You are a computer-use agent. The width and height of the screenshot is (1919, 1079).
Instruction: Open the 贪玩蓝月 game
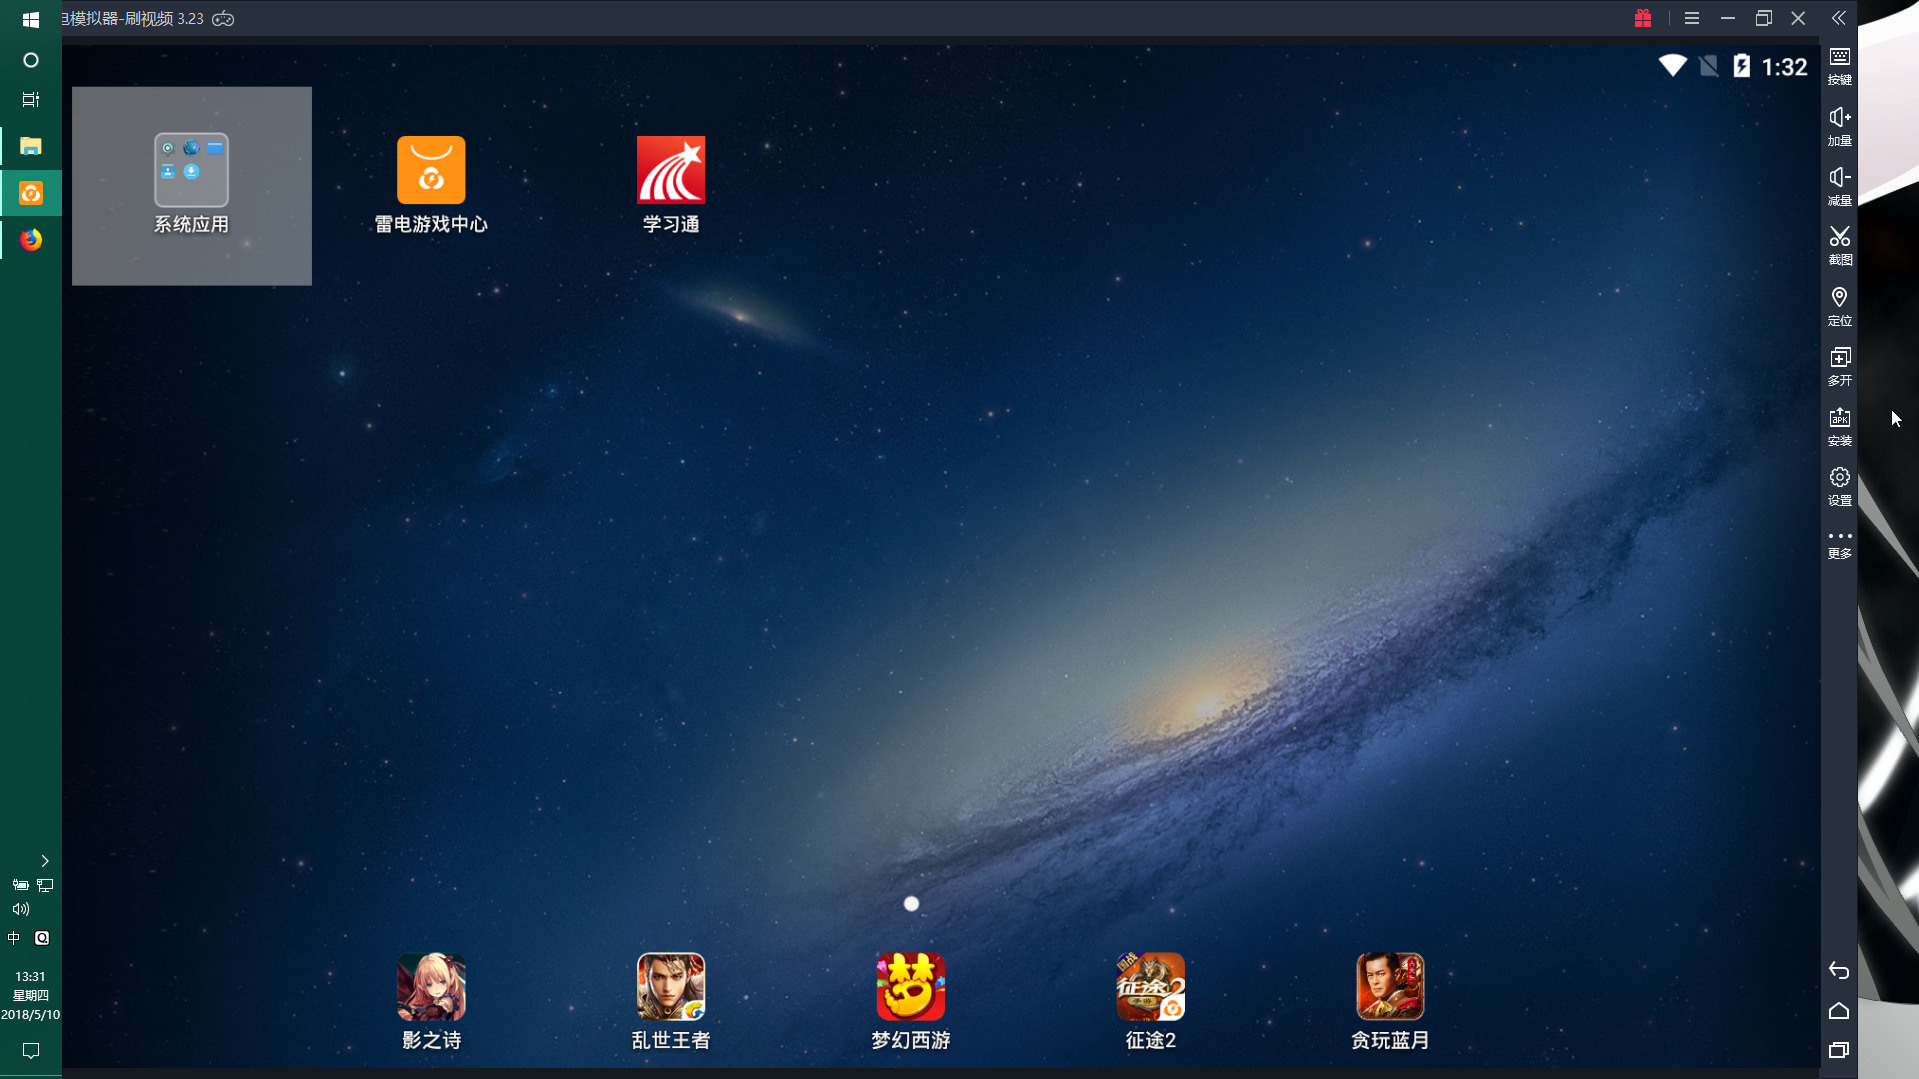pos(1390,987)
